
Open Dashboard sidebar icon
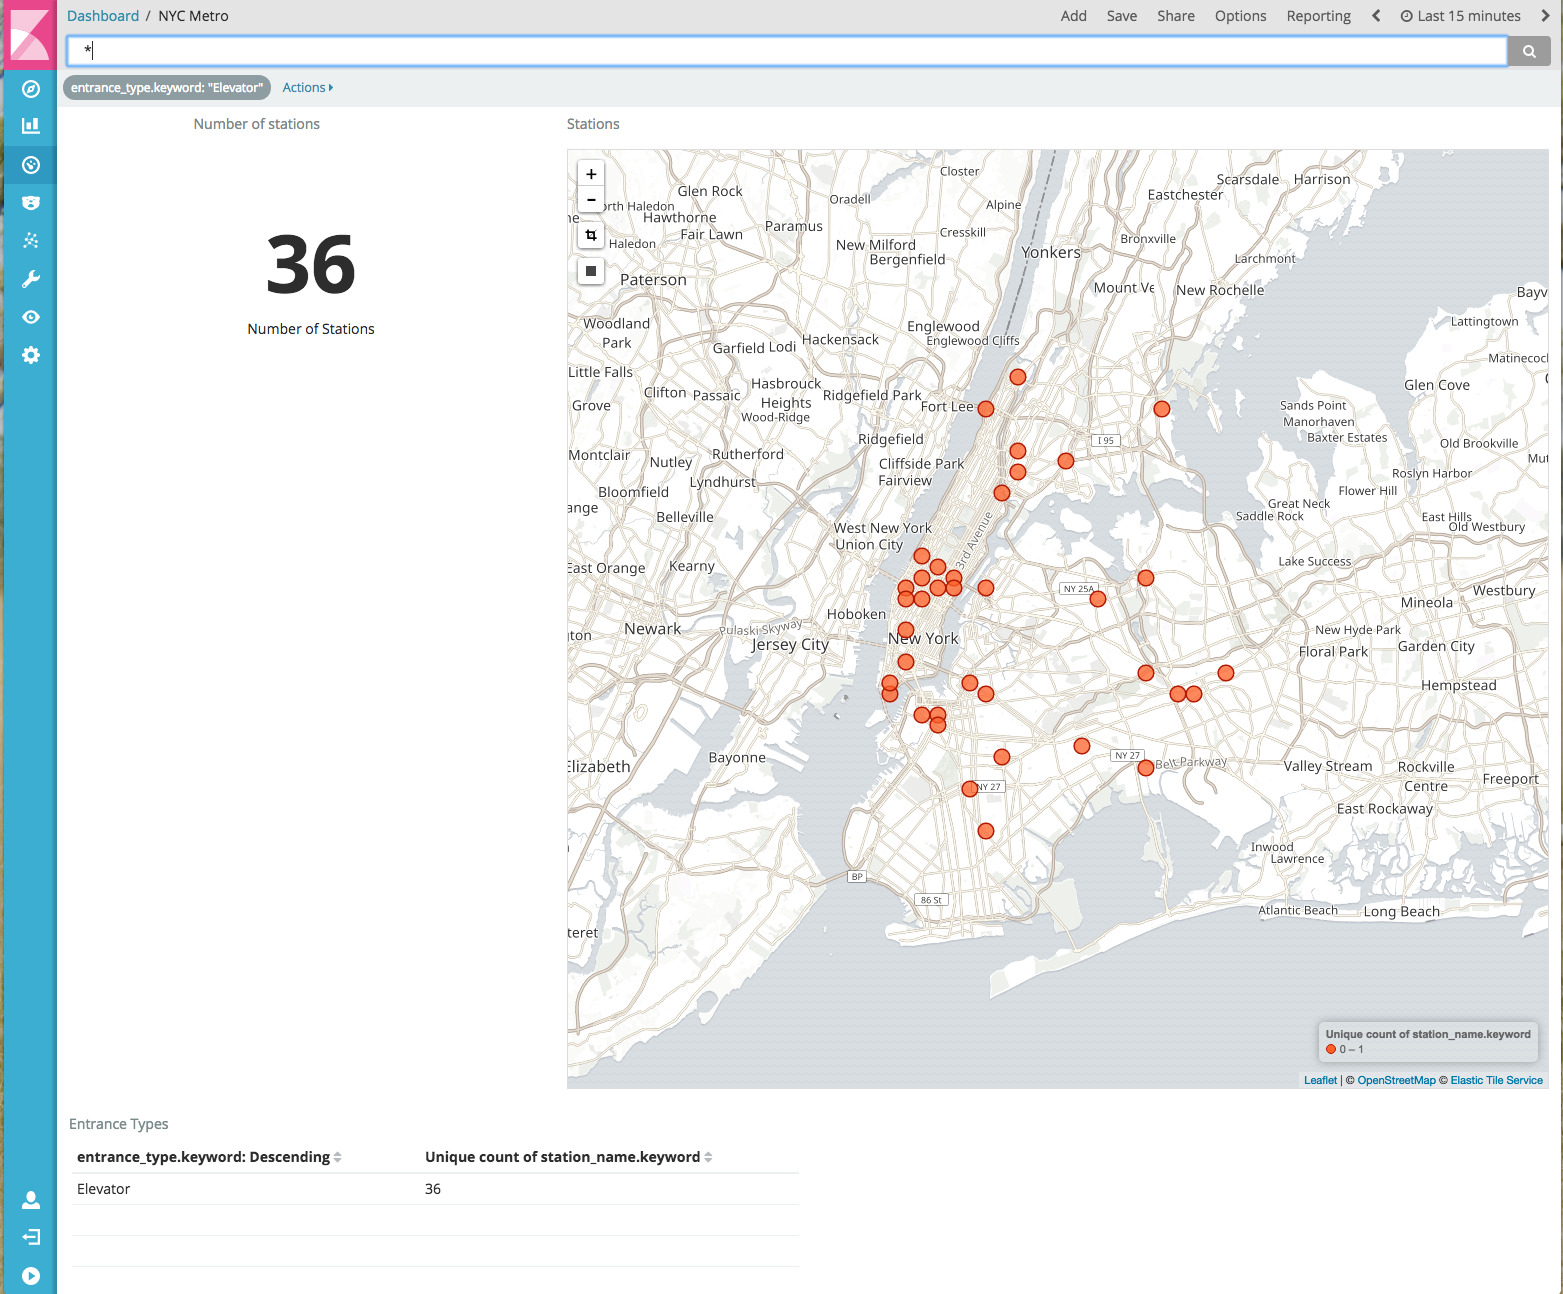[31, 165]
